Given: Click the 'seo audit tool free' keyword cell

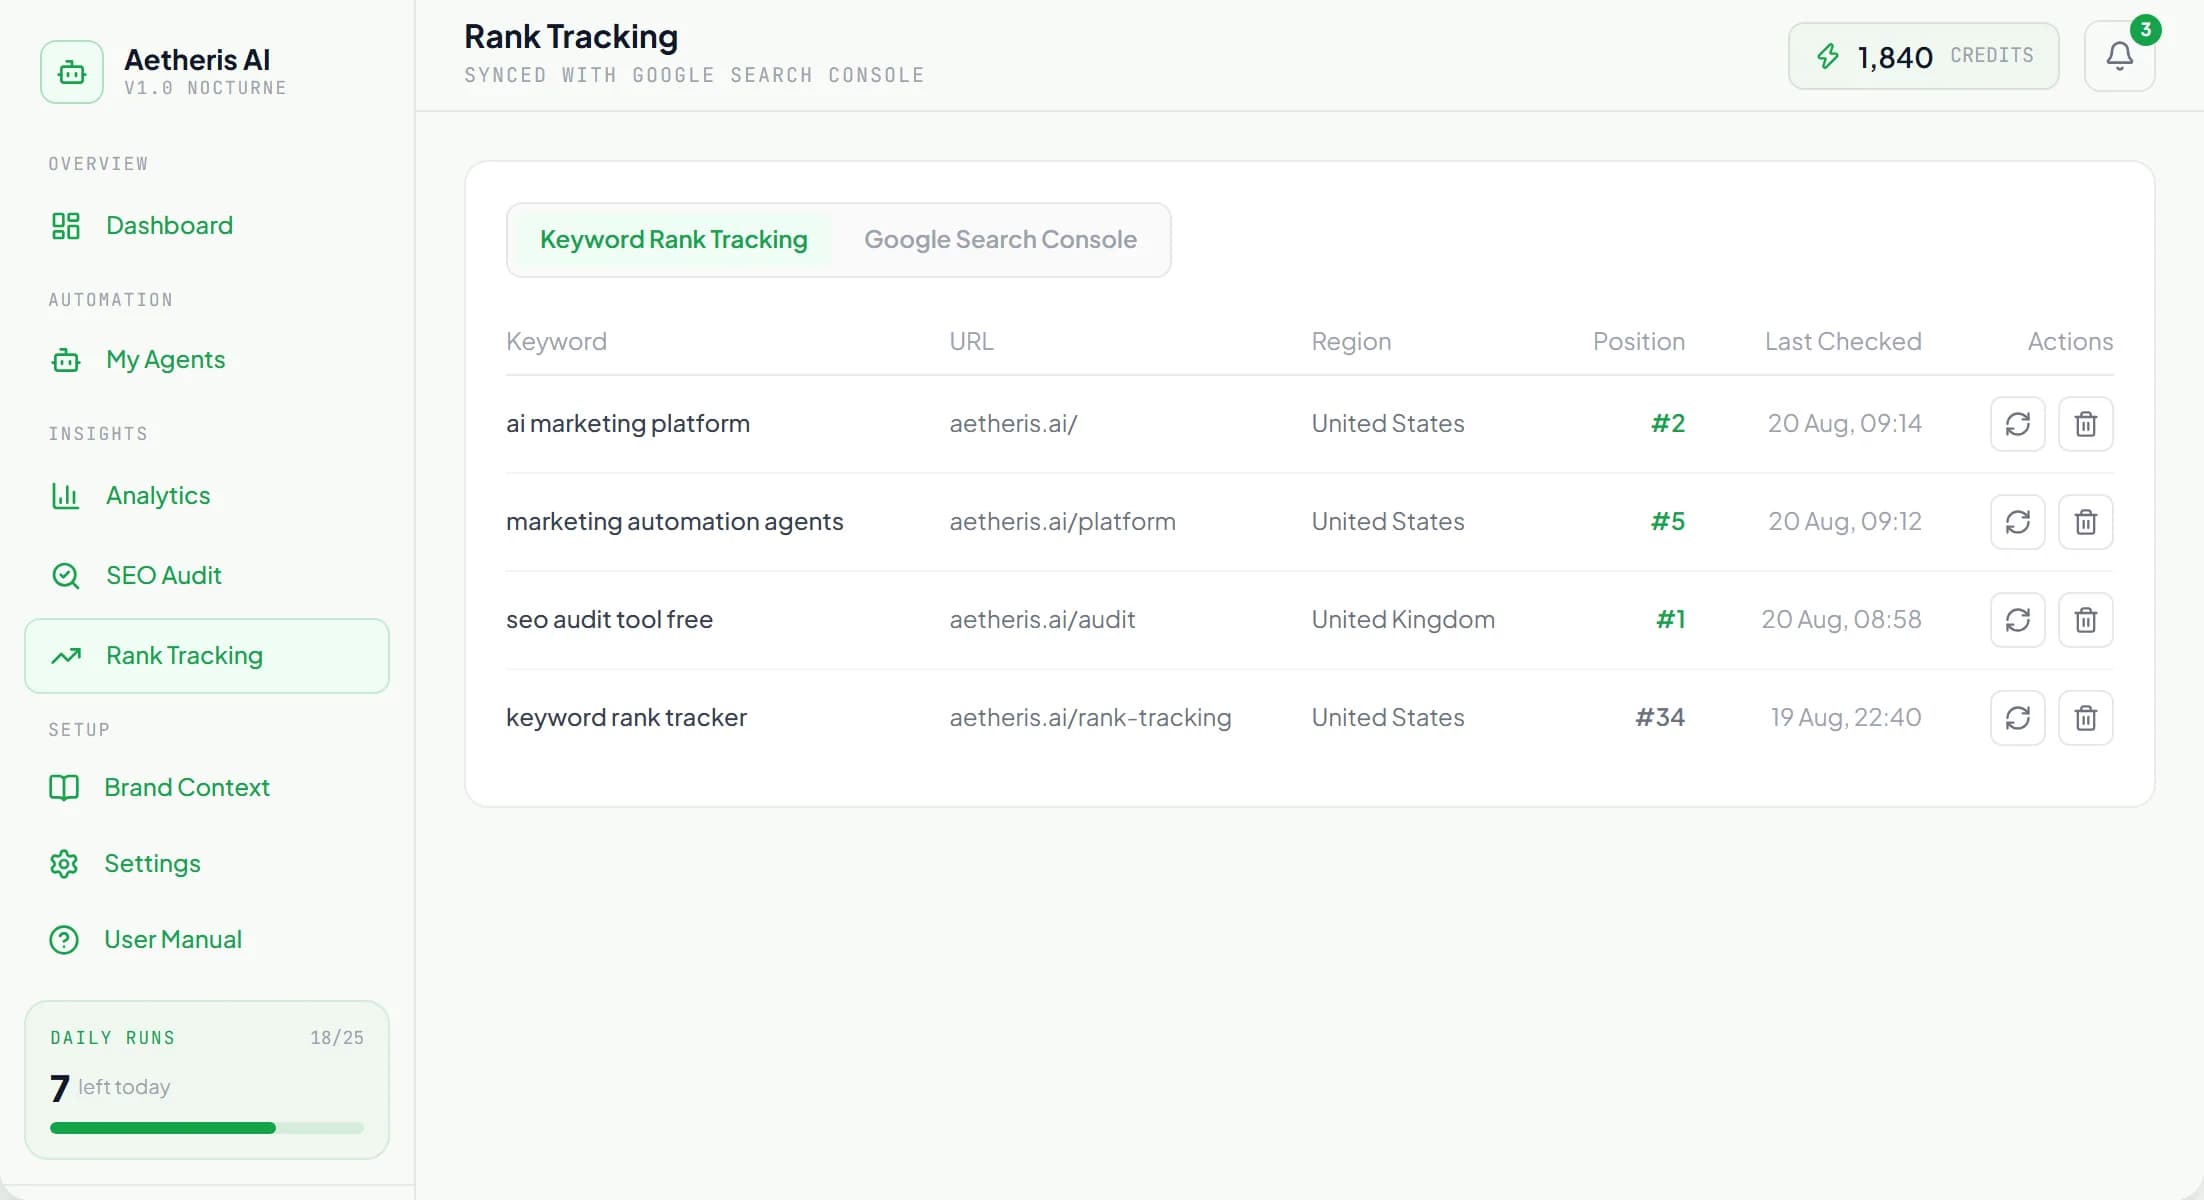Looking at the screenshot, I should pos(609,620).
